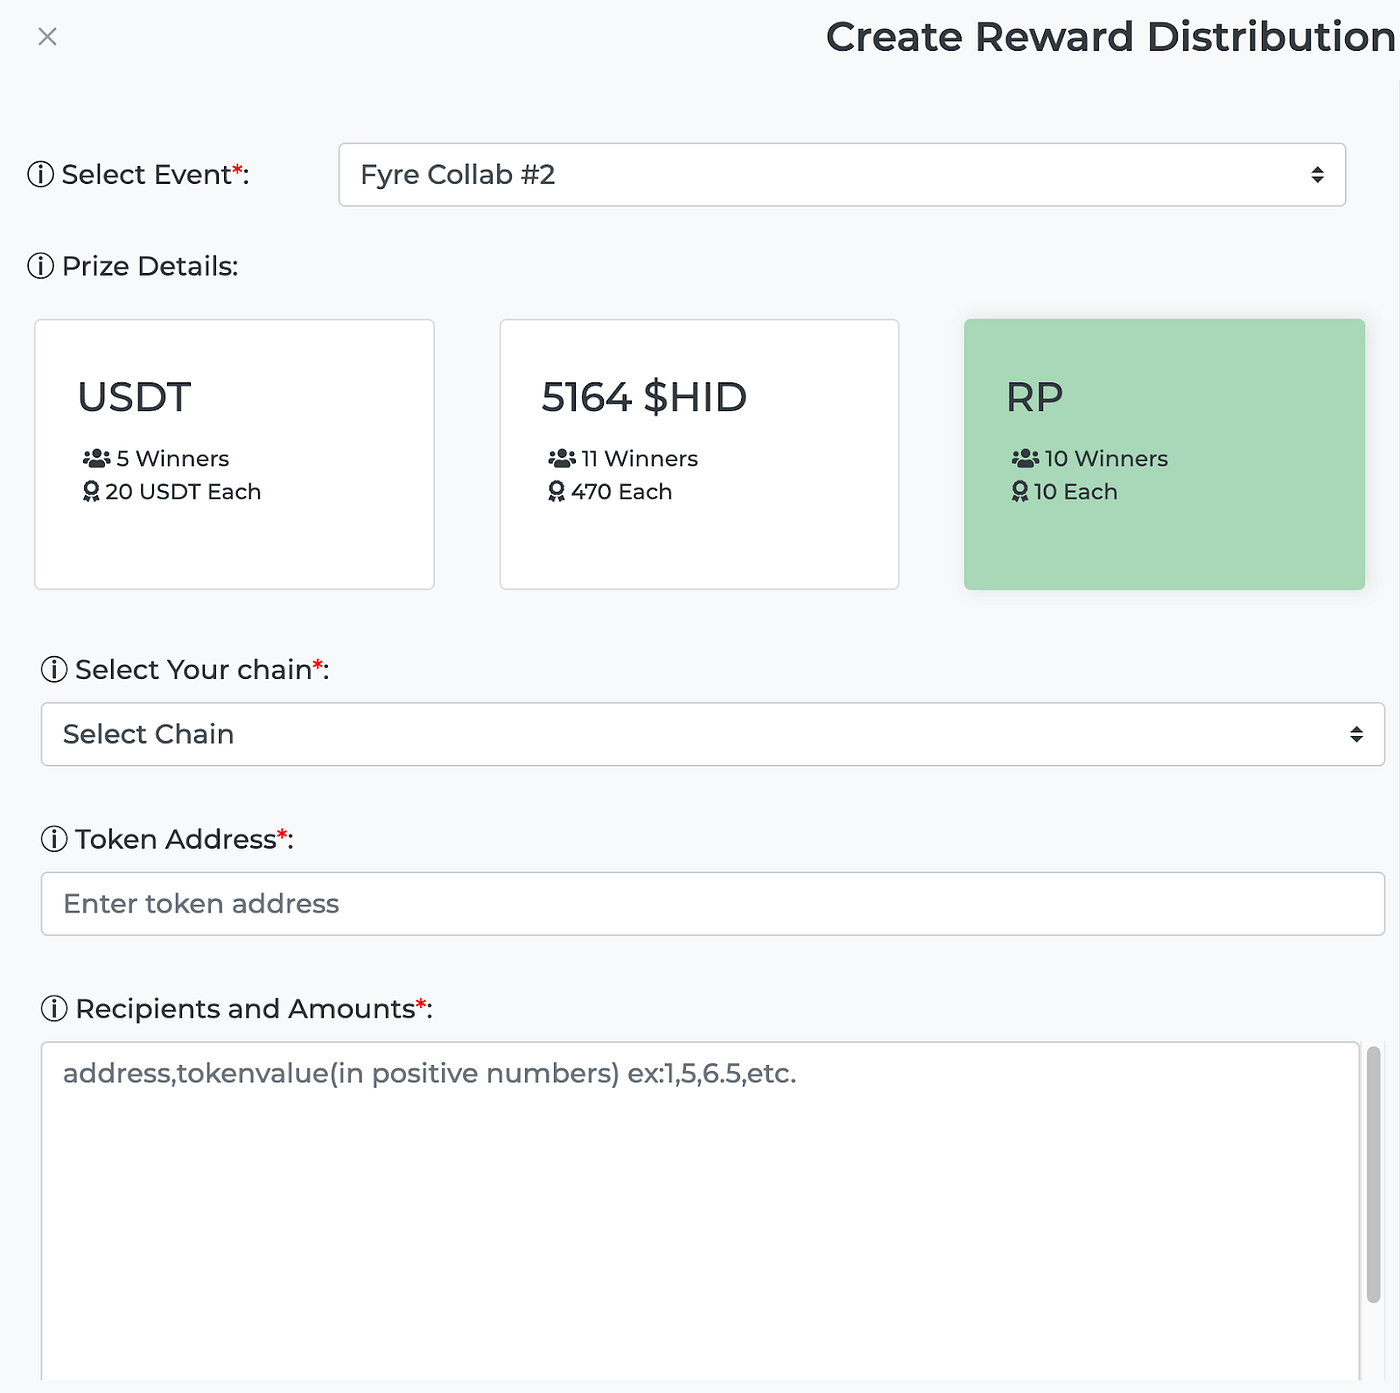Click info icon beside Select Your chain

(x=54, y=669)
